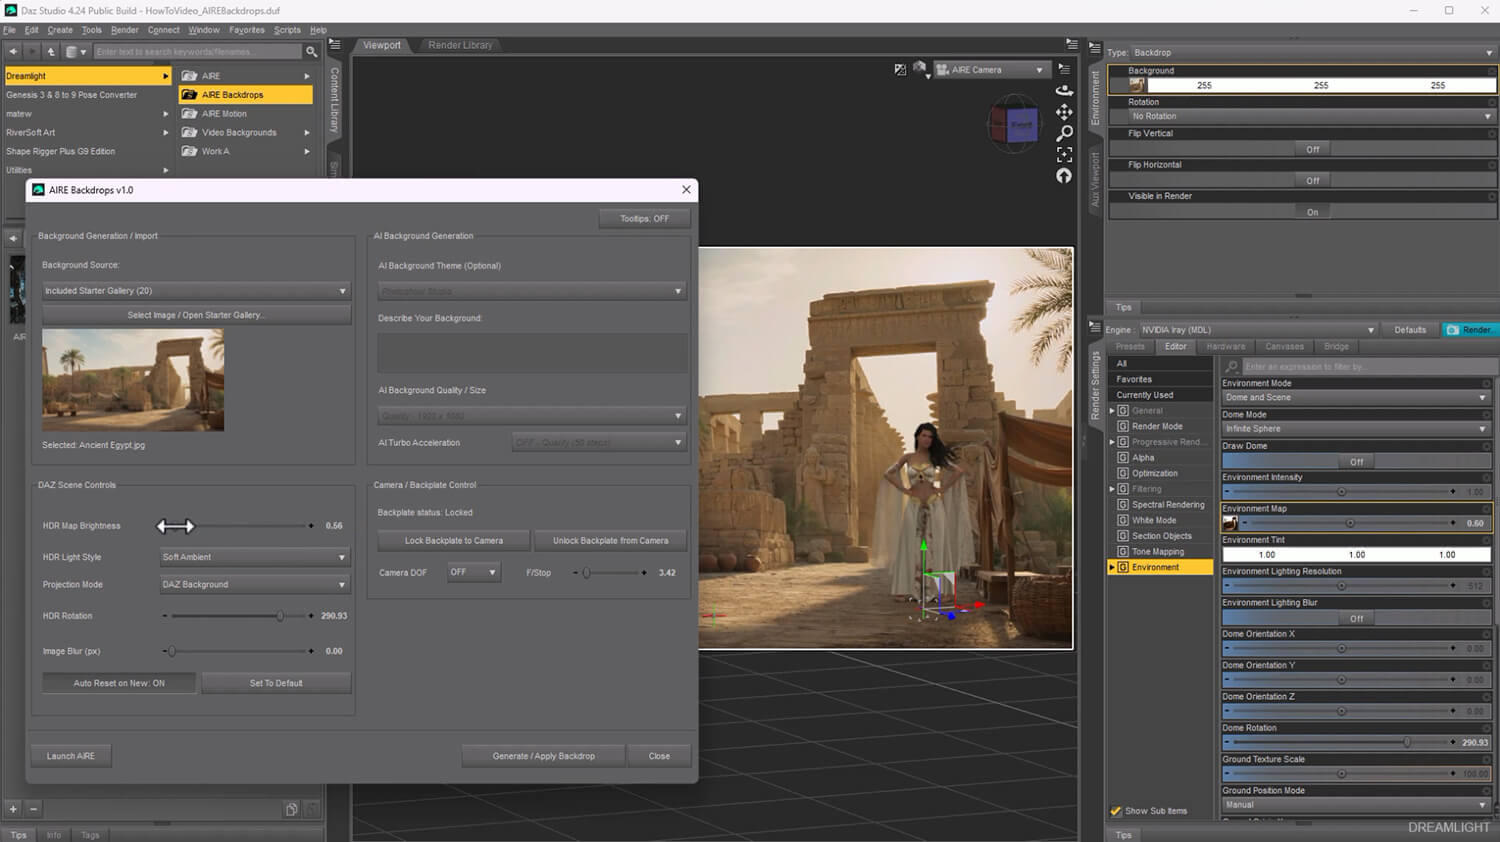Switch to the Render Library tab
The width and height of the screenshot is (1500, 842).
click(460, 45)
